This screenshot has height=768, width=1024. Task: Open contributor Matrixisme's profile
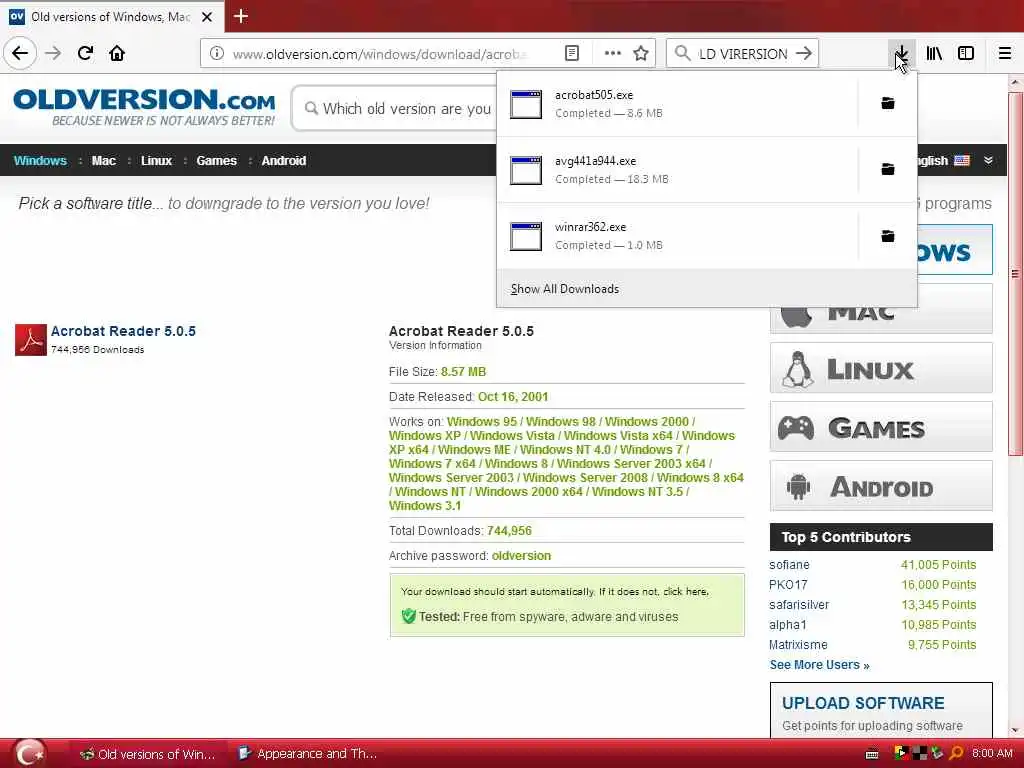pyautogui.click(x=798, y=645)
